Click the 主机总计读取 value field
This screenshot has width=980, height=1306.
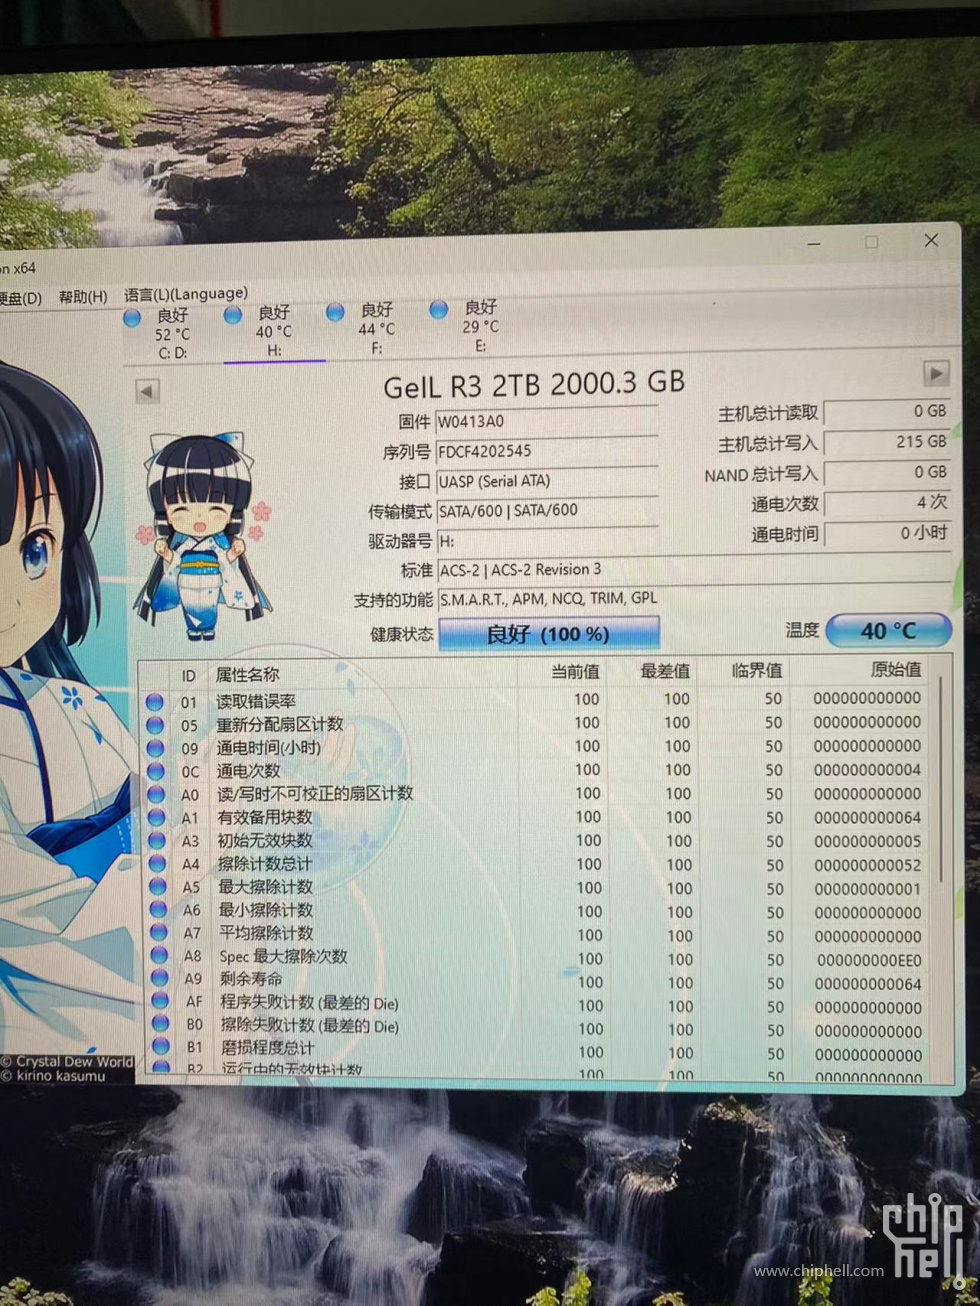[x=886, y=411]
